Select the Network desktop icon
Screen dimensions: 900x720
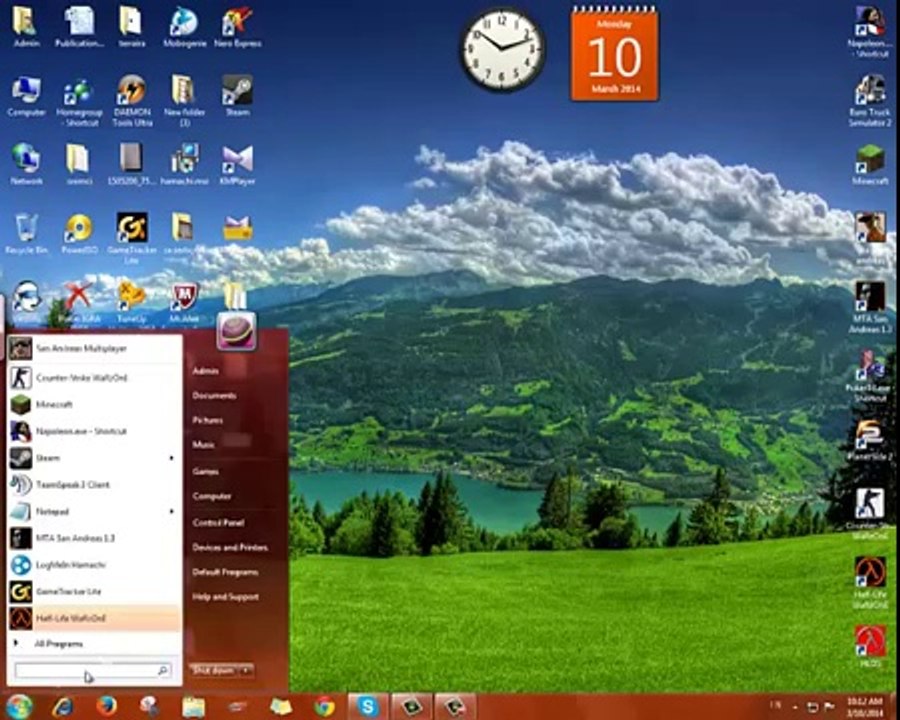click(26, 164)
